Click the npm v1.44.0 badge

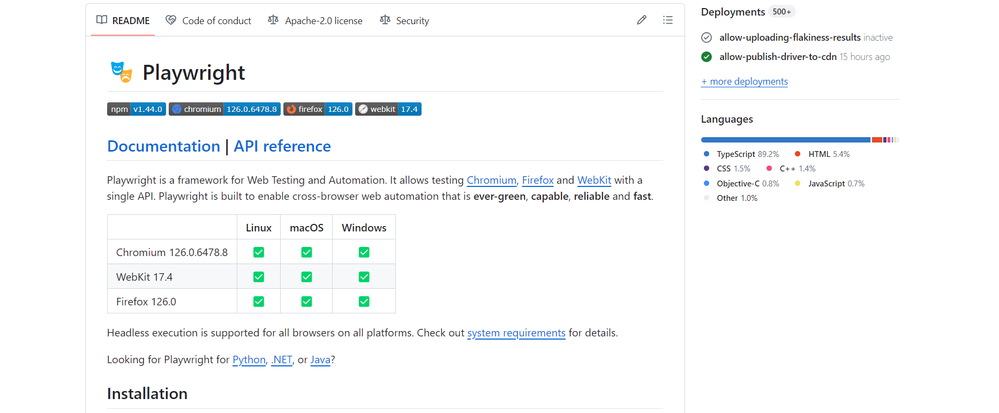pos(136,109)
